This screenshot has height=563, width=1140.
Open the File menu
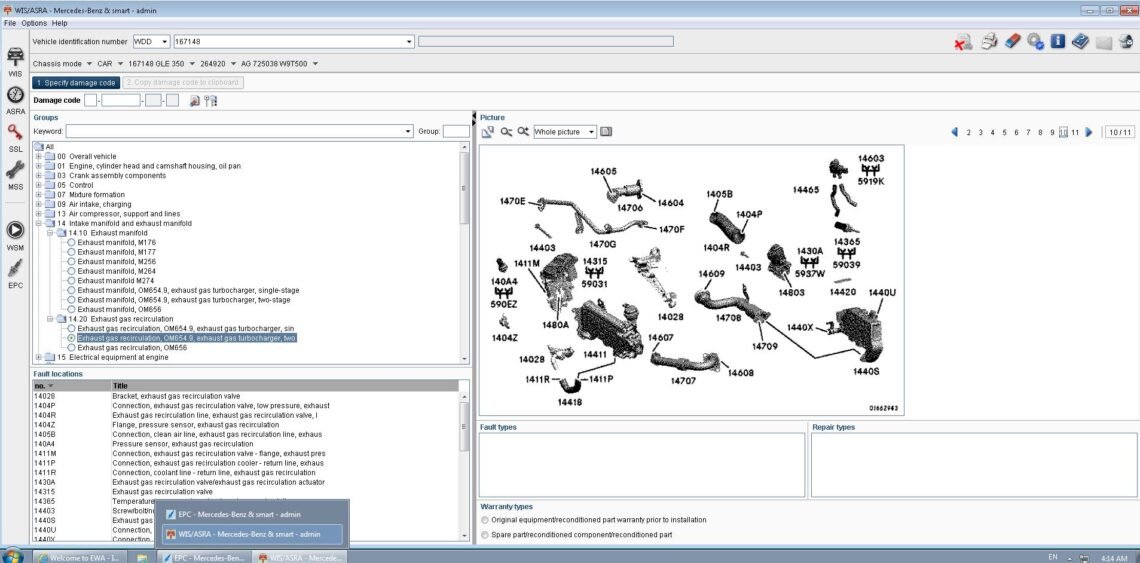(x=9, y=23)
